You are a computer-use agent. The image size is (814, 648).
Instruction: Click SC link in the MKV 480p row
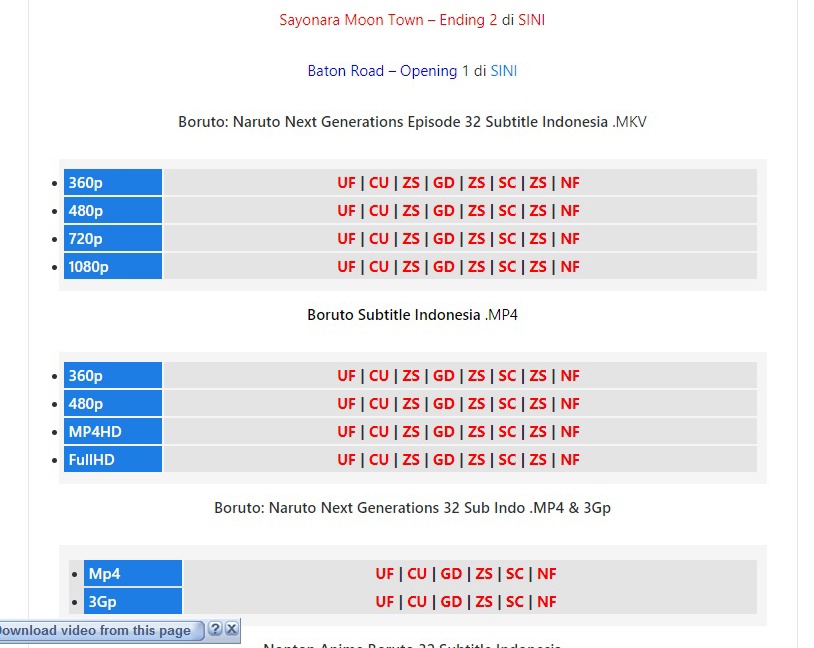click(507, 211)
